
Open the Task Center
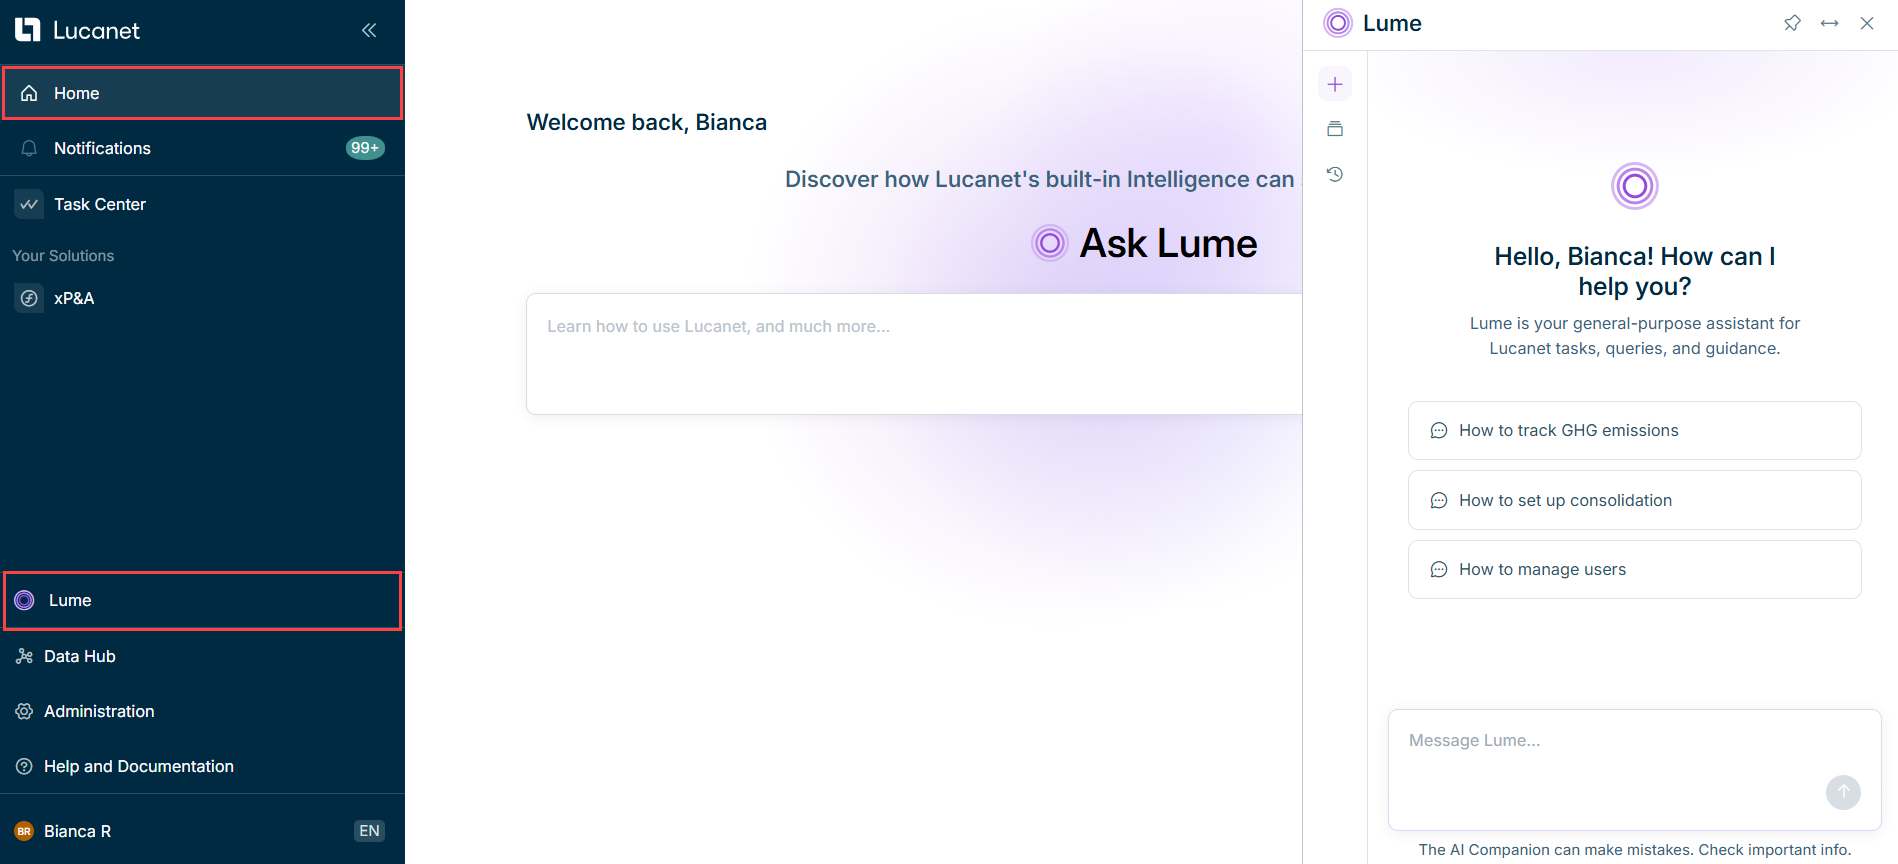click(x=203, y=204)
